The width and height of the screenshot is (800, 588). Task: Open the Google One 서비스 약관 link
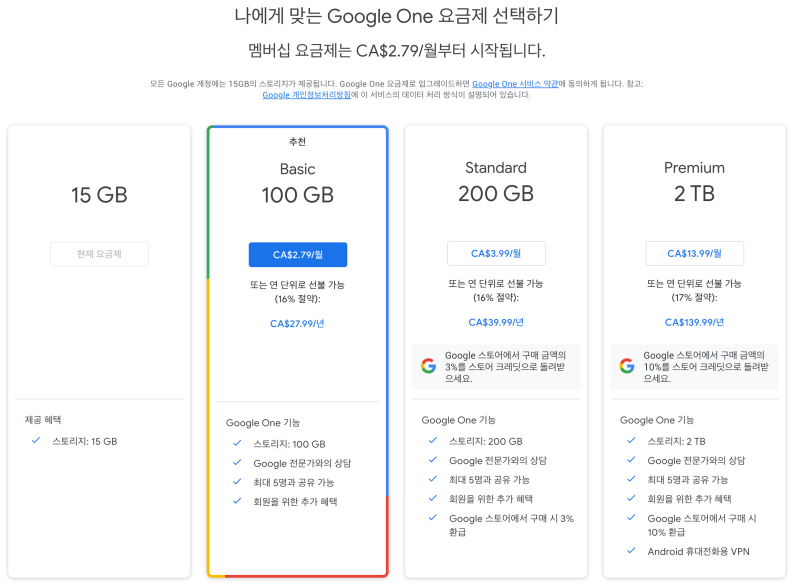515,84
